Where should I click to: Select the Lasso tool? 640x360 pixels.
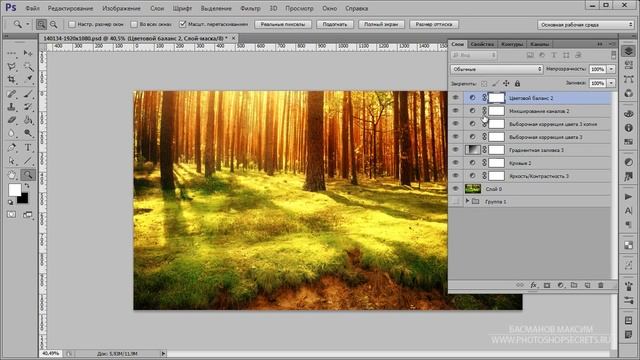click(11, 66)
